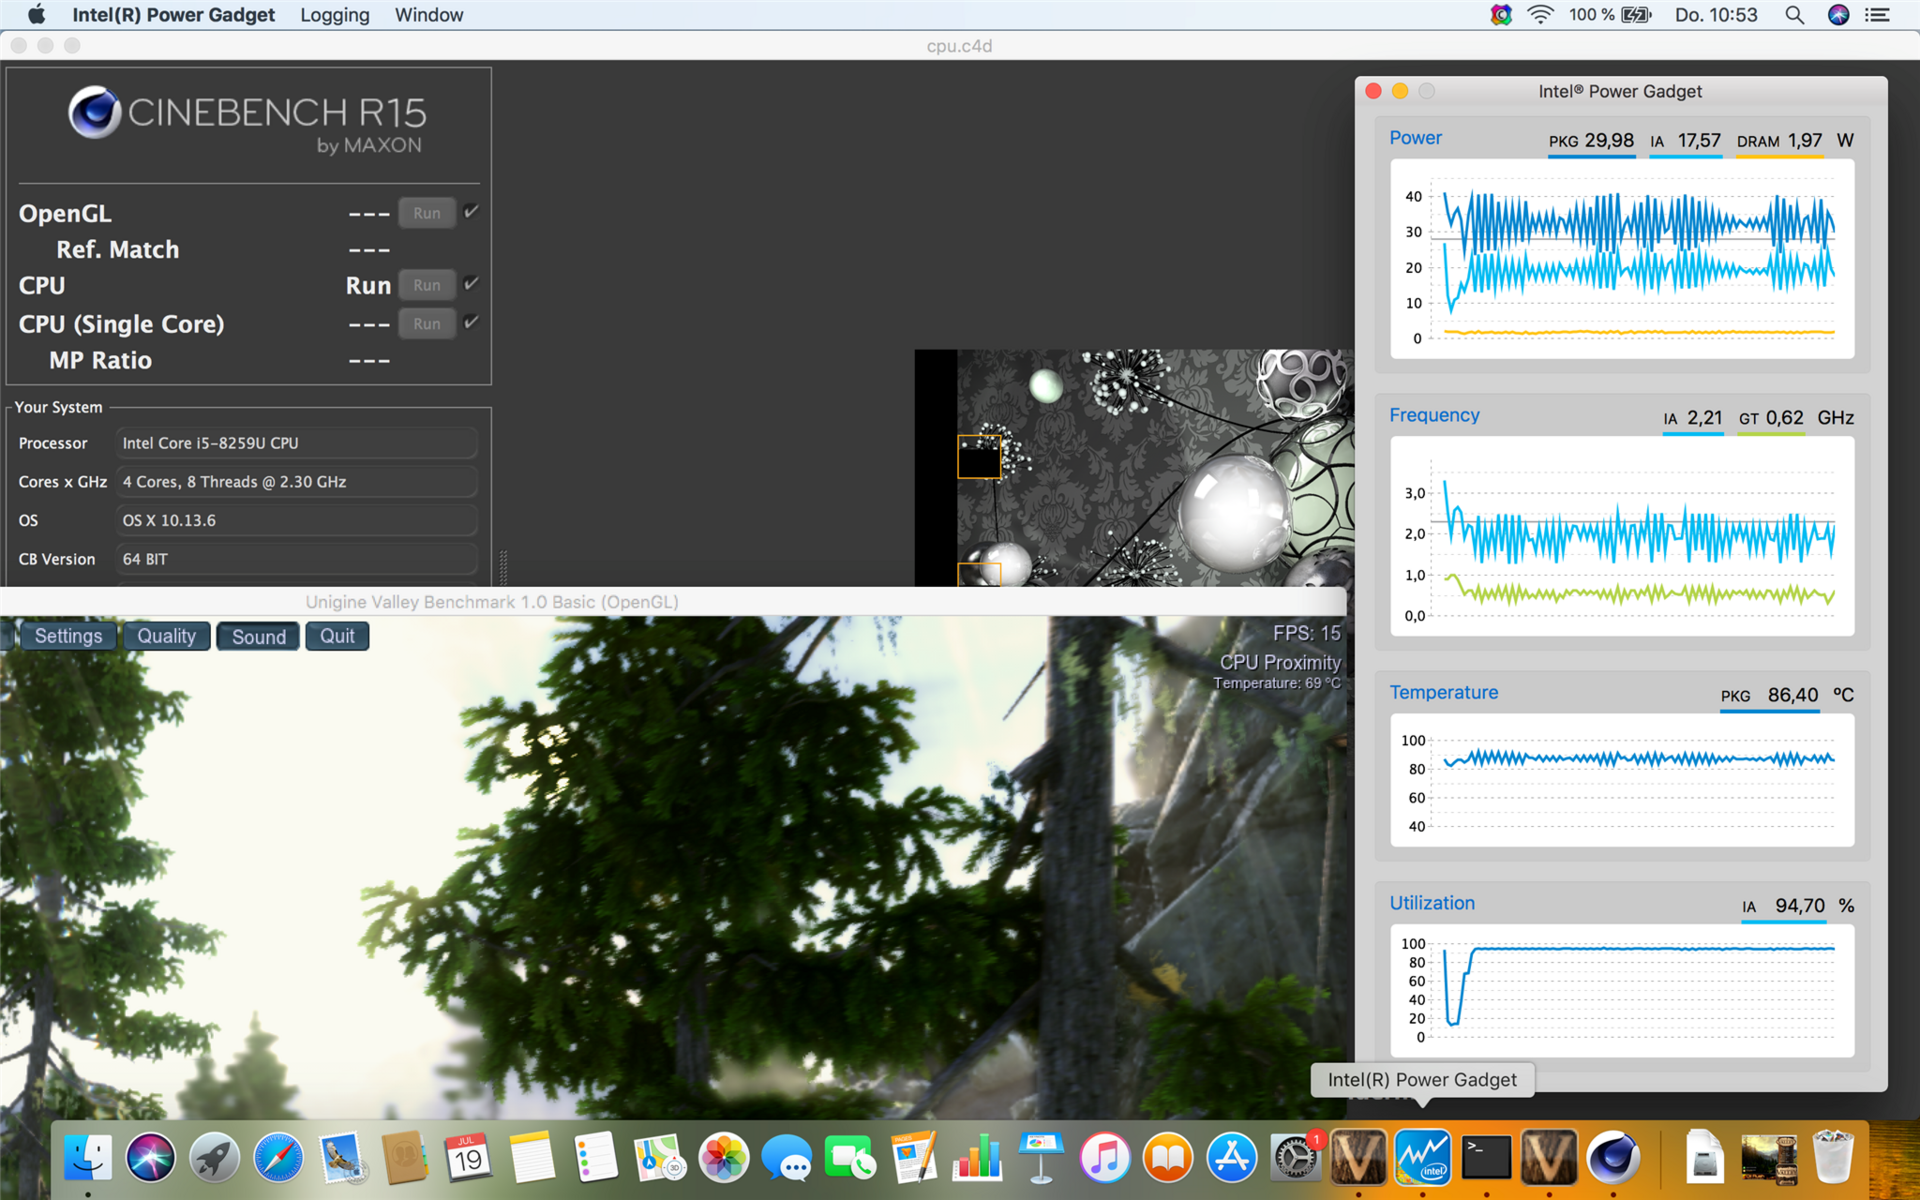
Task: Toggle the CPU test checkbox
Action: pos(472,284)
